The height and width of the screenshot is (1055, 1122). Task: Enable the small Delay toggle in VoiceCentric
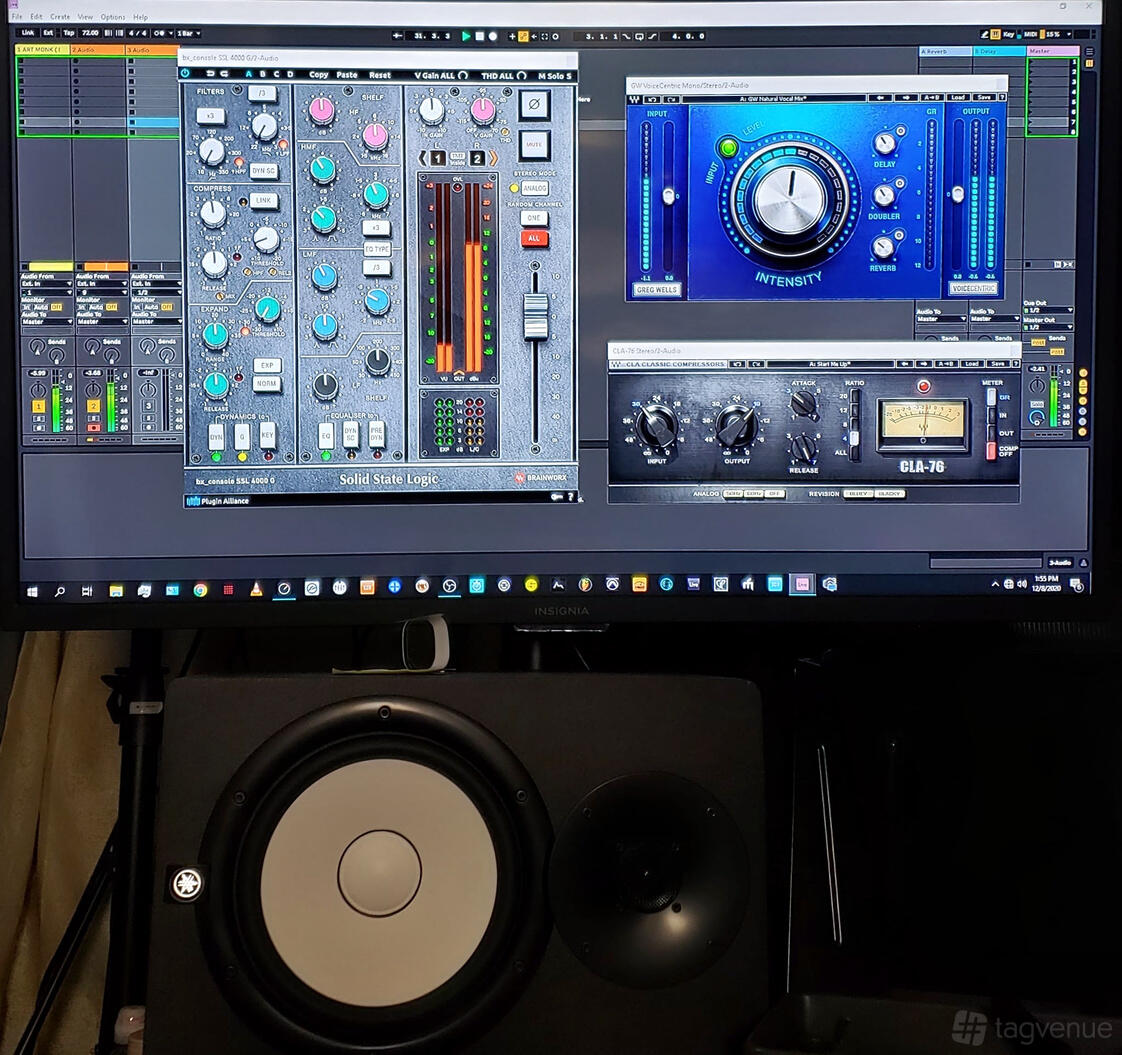coord(901,131)
